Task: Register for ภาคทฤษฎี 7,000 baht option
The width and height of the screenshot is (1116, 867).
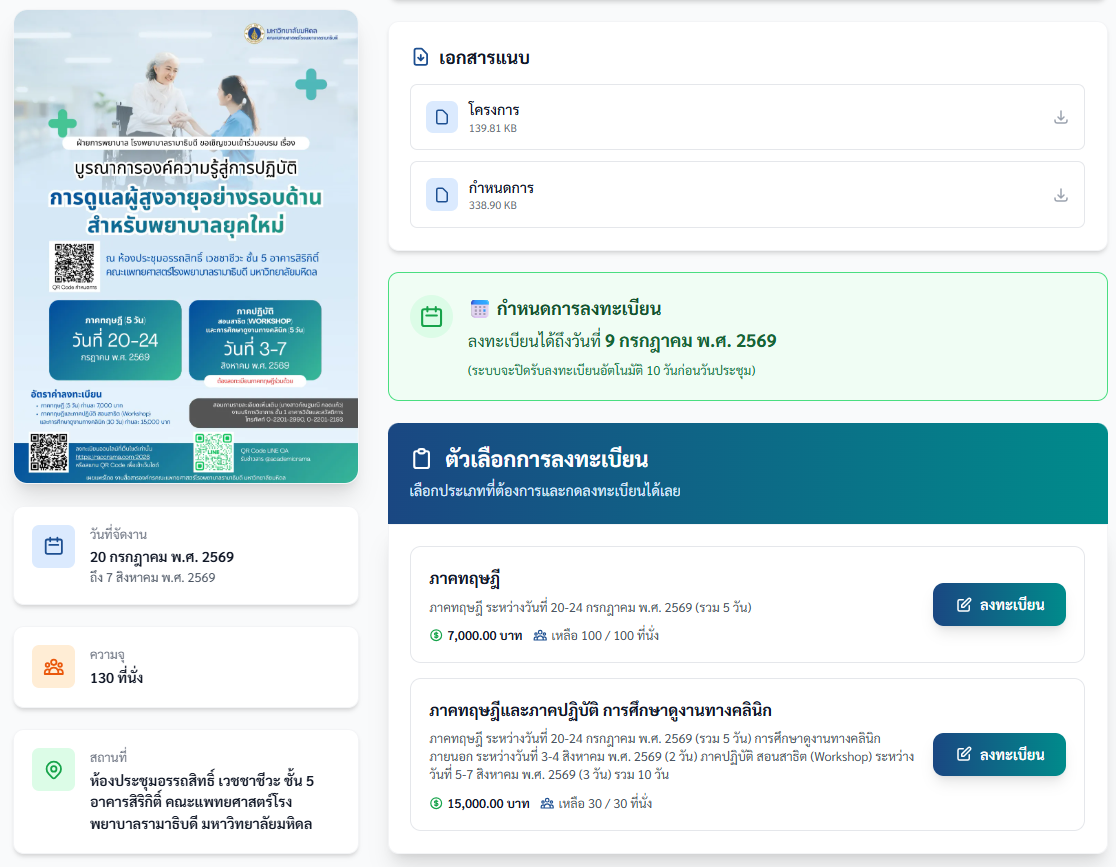Action: coord(998,605)
